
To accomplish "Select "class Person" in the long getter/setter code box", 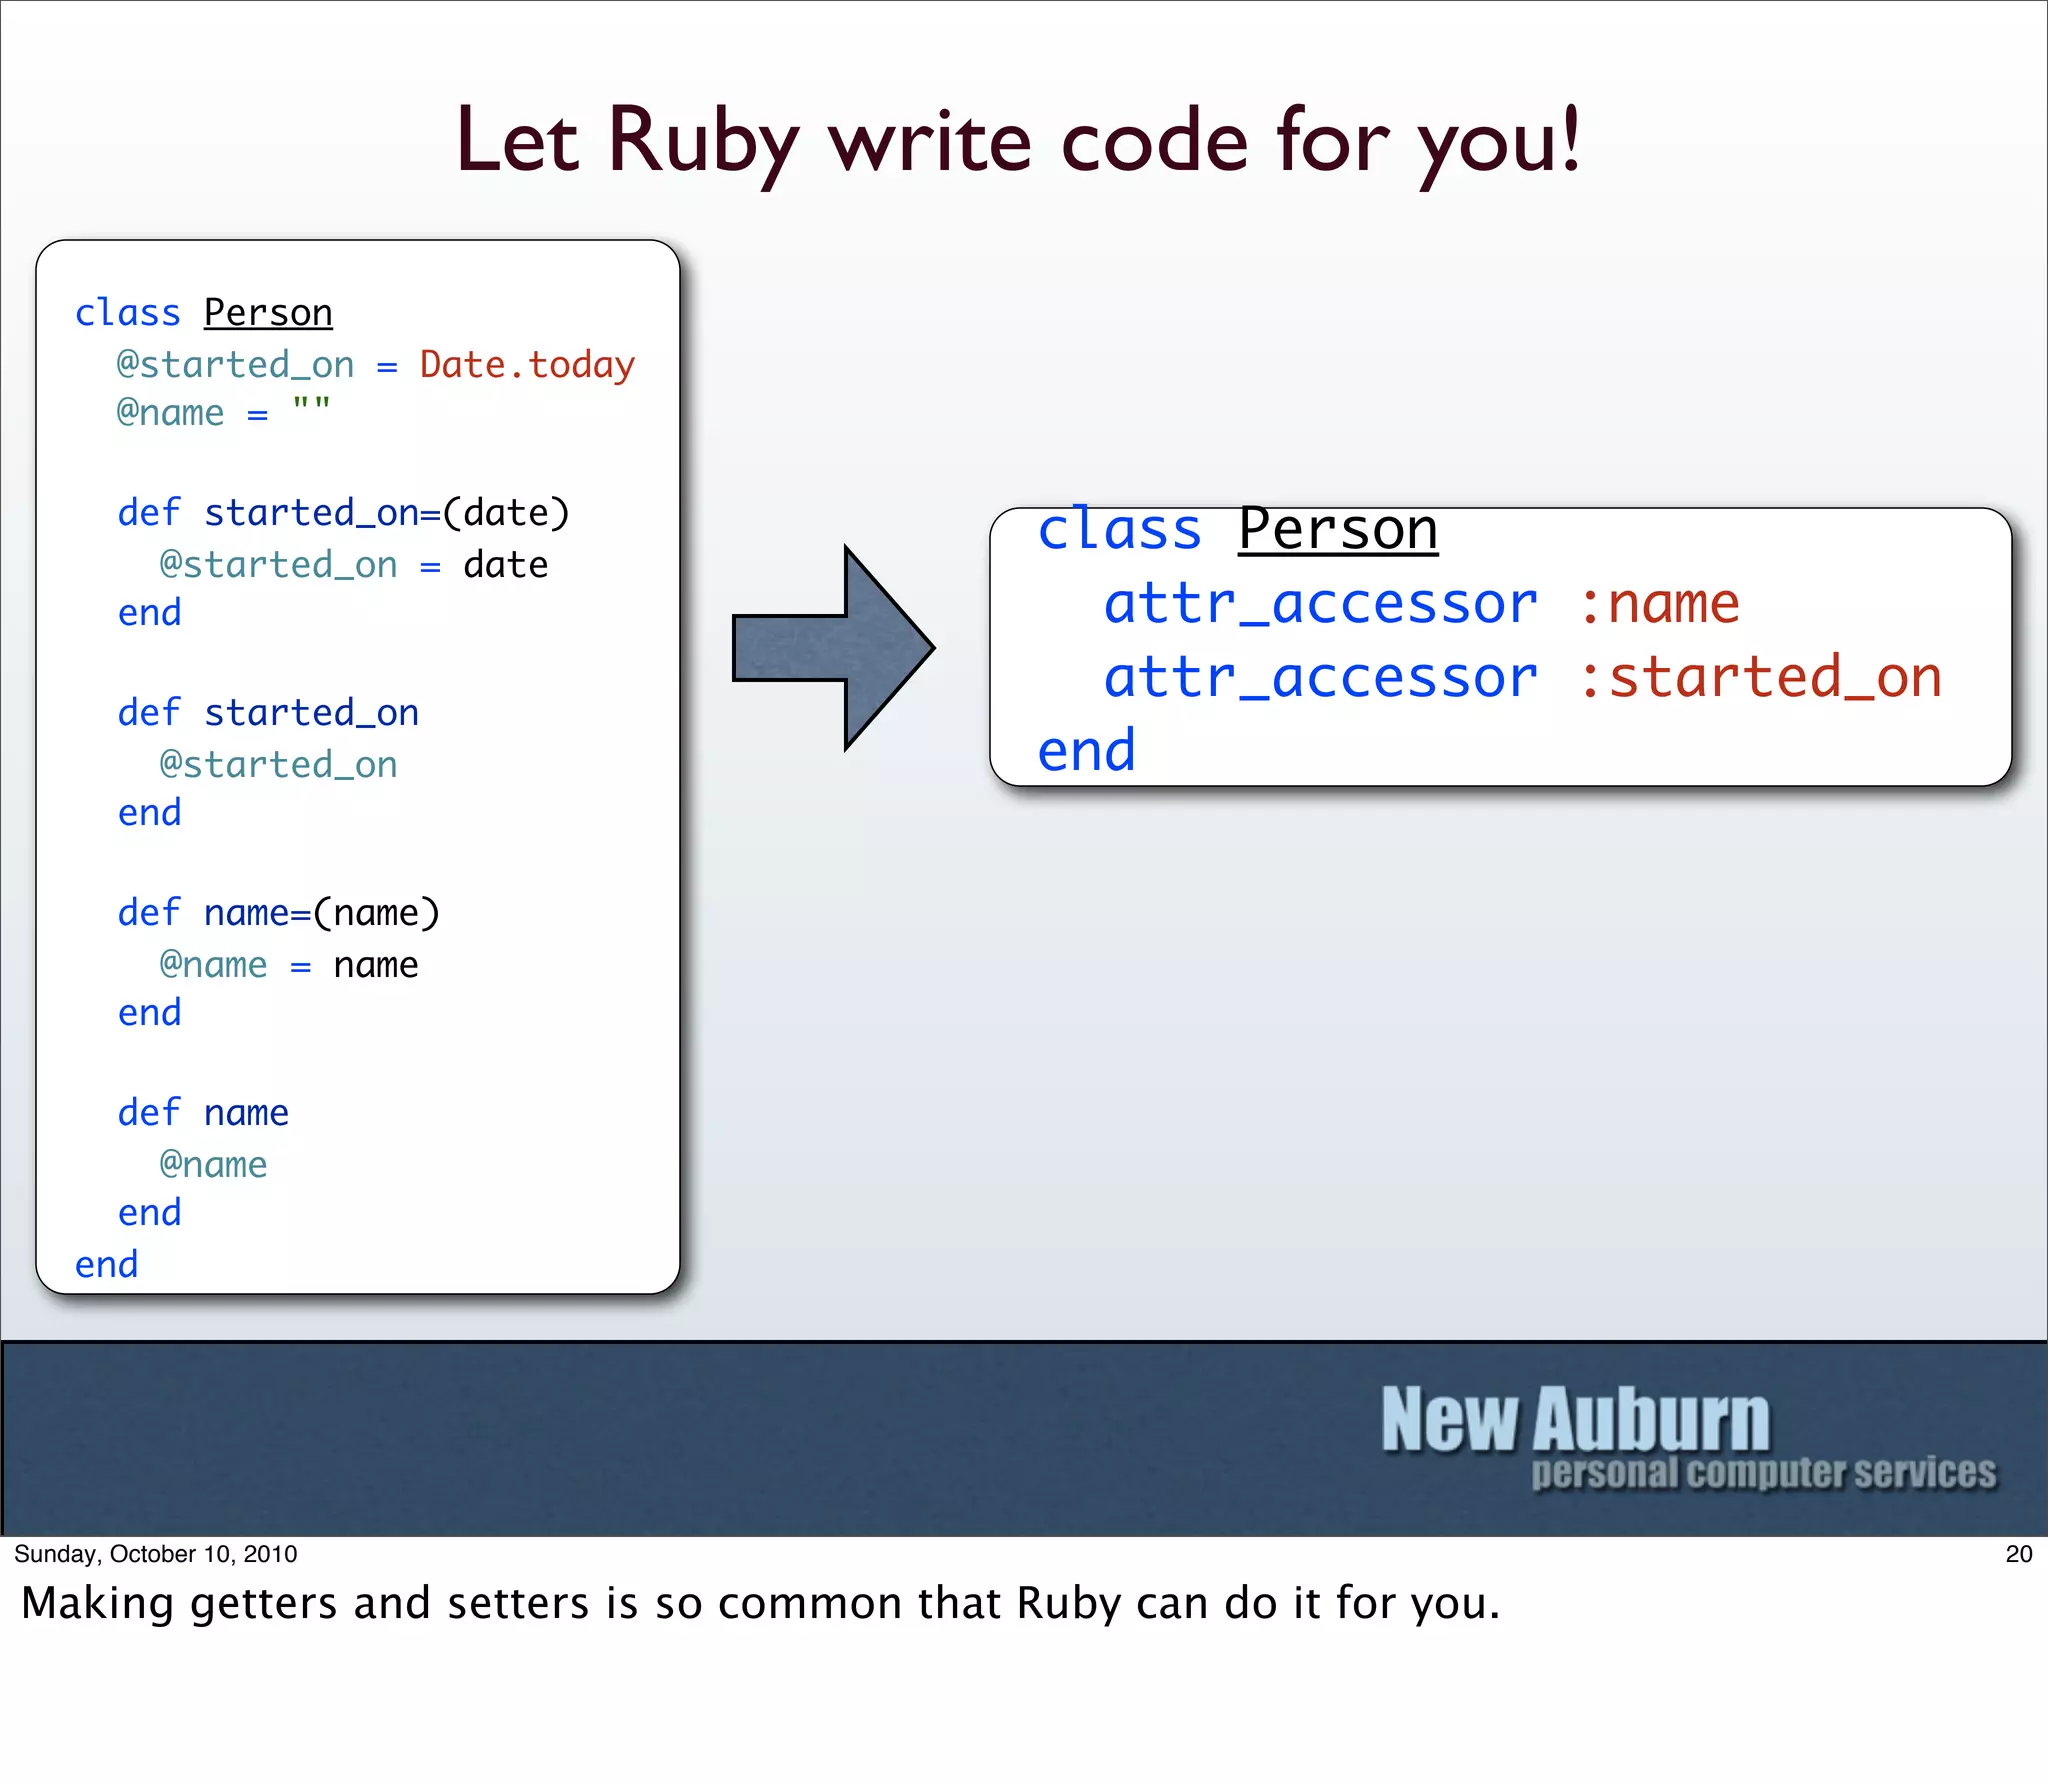I will point(204,313).
